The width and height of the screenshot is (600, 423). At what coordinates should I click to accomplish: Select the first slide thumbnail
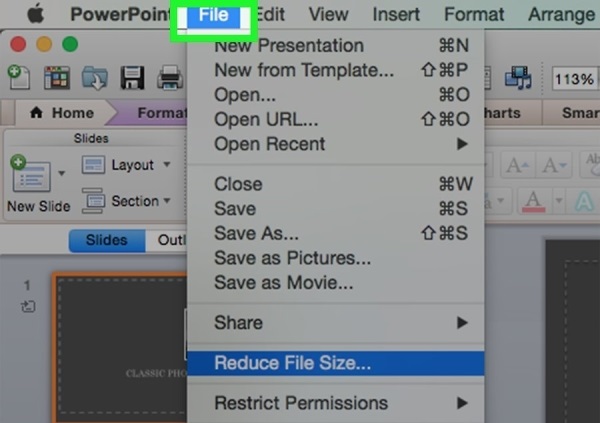[x=118, y=347]
